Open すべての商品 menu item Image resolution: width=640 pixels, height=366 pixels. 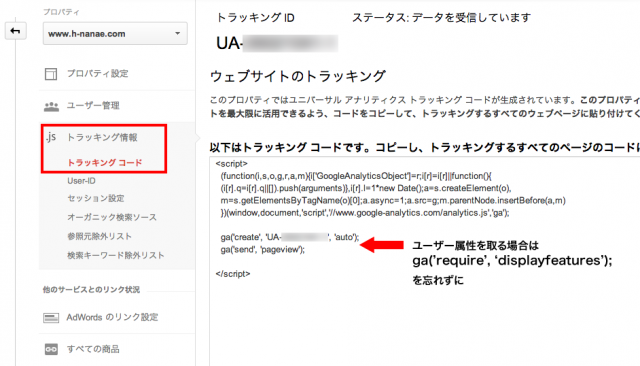pyautogui.click(x=93, y=349)
